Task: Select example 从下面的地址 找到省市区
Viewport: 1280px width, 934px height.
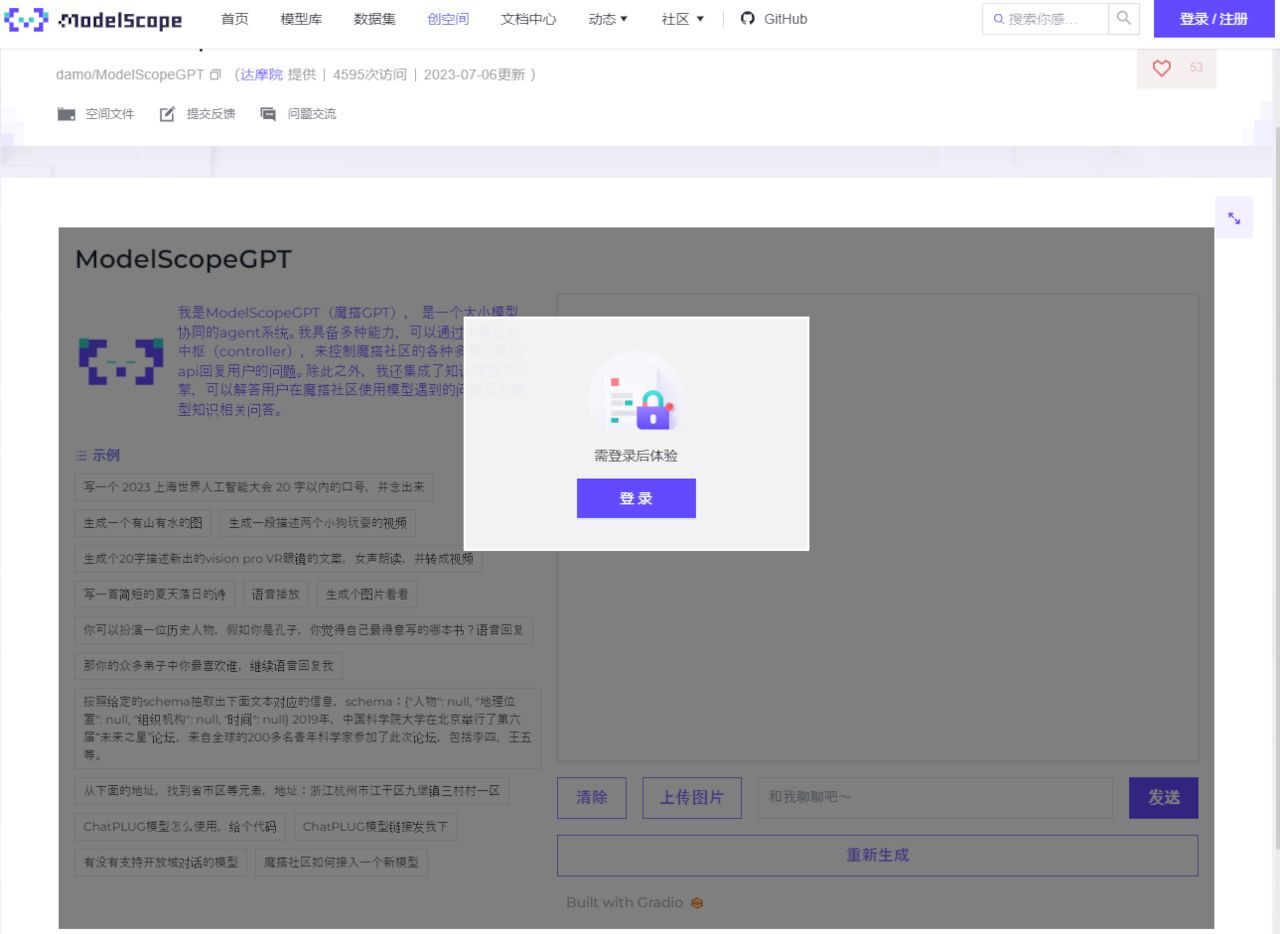Action: coord(292,791)
